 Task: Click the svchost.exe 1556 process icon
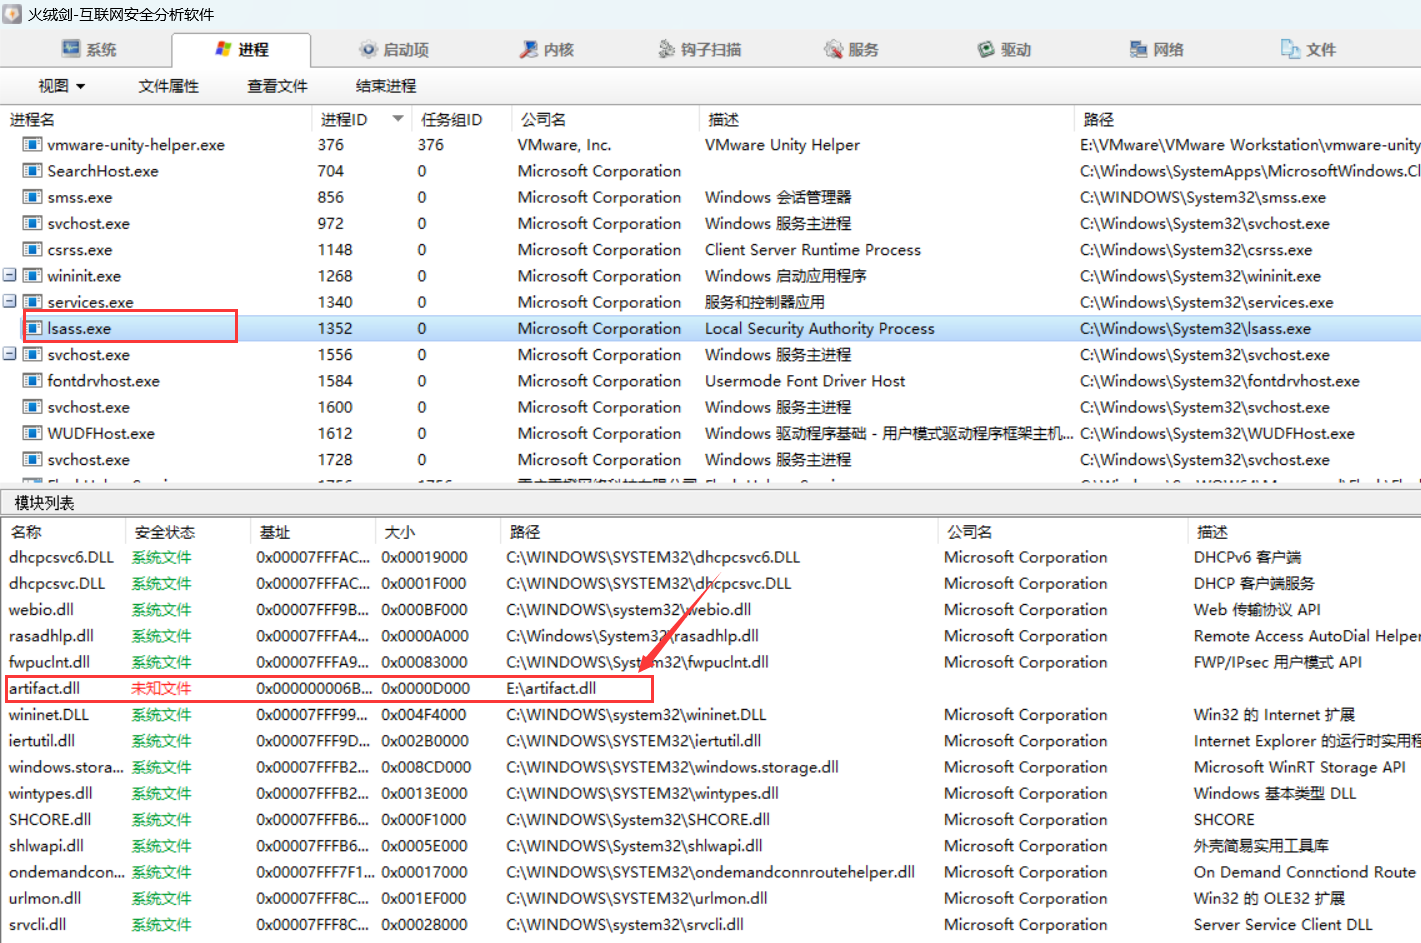32,355
